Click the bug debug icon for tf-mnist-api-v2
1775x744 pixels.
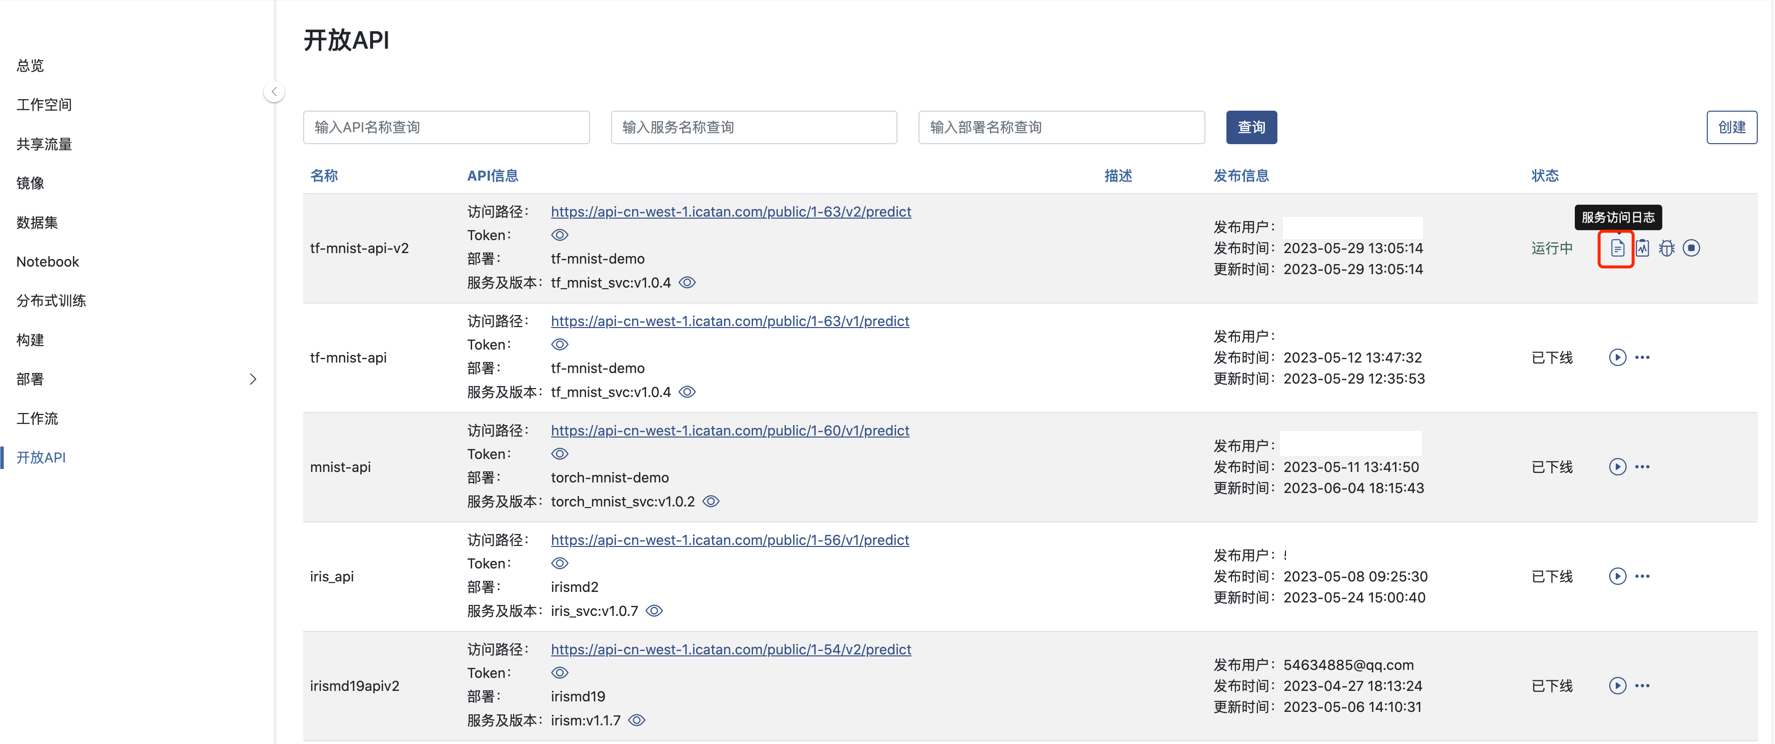[x=1666, y=248]
